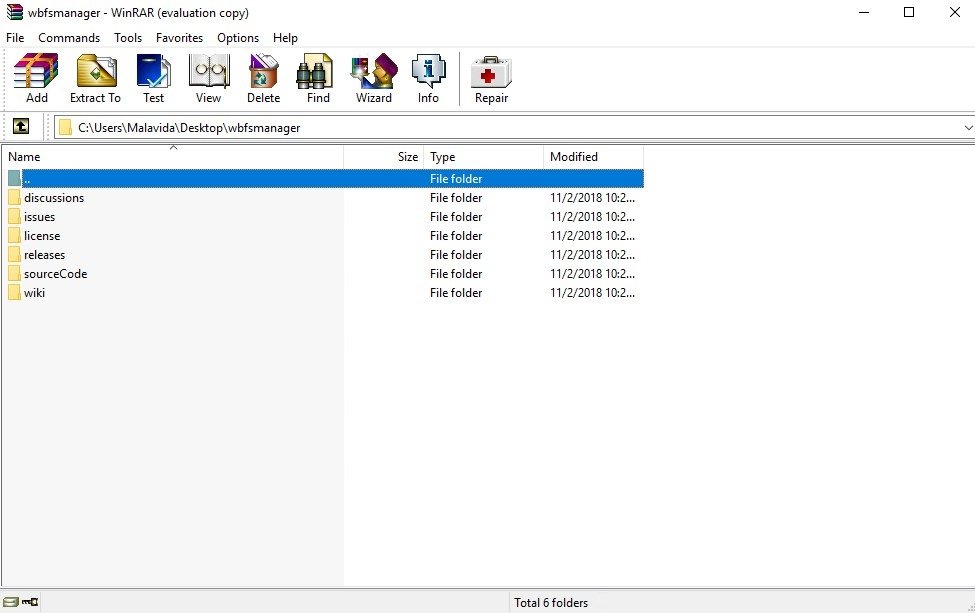Open the Find binoculars tool
The height and width of the screenshot is (613, 975).
click(315, 70)
